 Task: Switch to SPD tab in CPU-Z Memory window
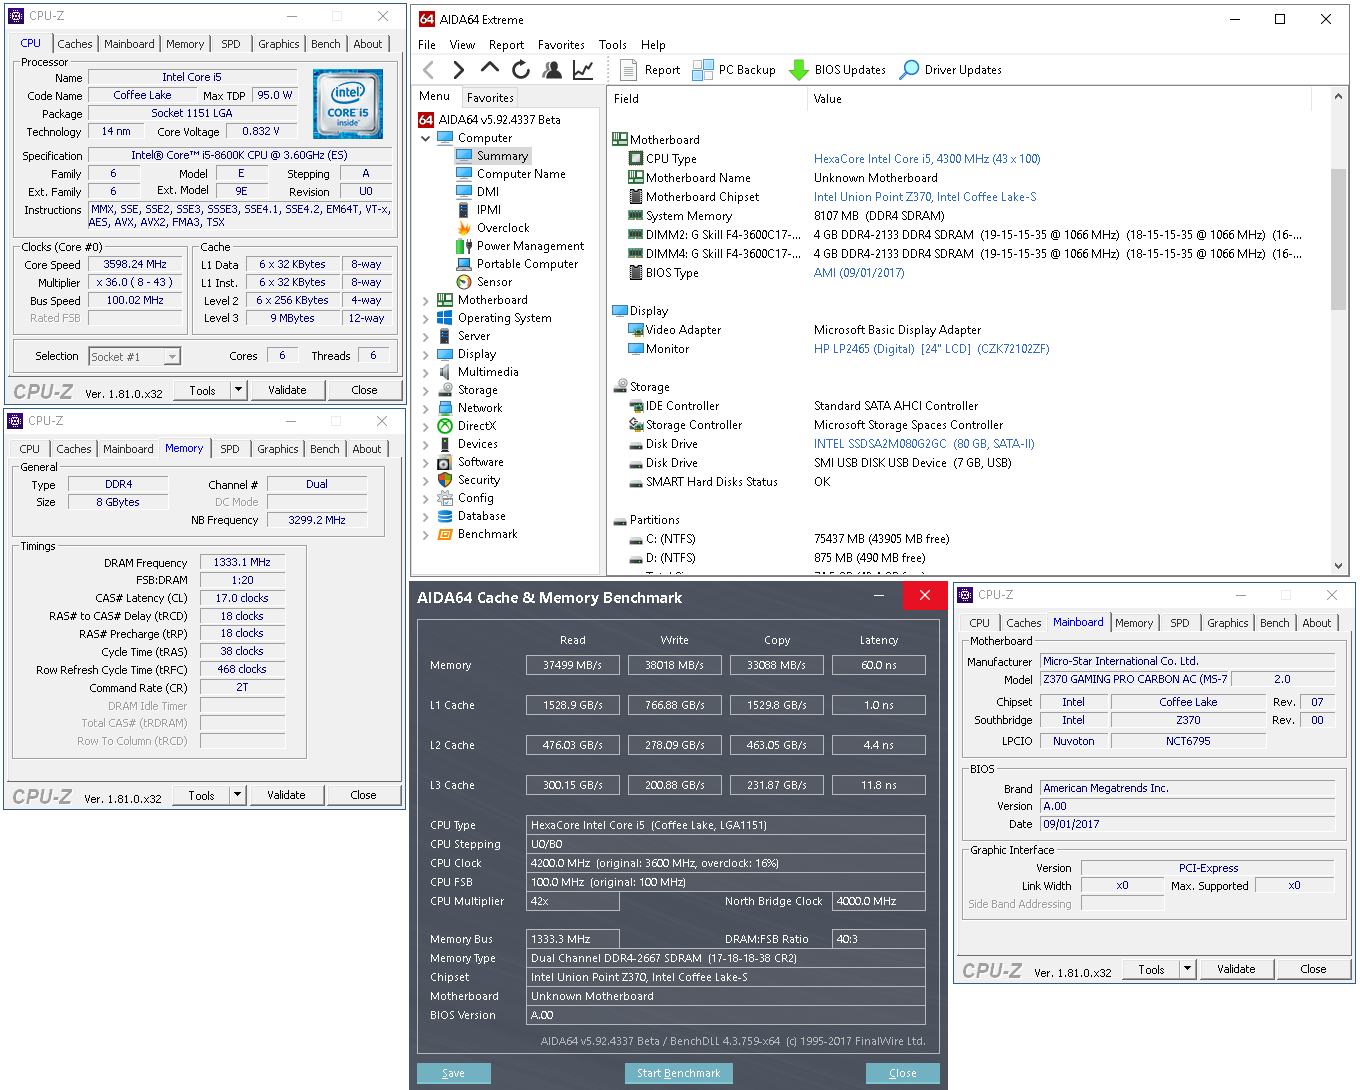click(230, 449)
